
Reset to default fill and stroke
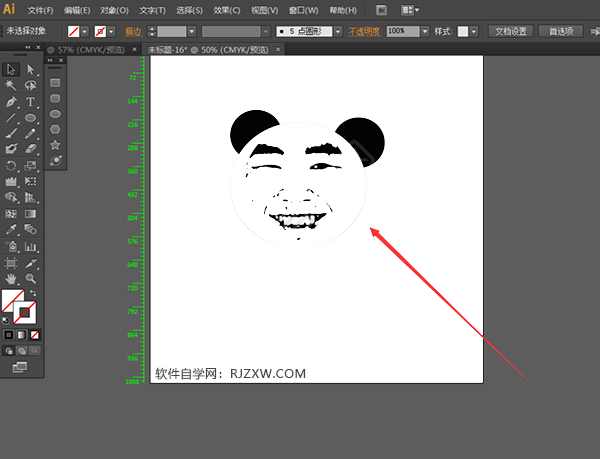[5, 320]
